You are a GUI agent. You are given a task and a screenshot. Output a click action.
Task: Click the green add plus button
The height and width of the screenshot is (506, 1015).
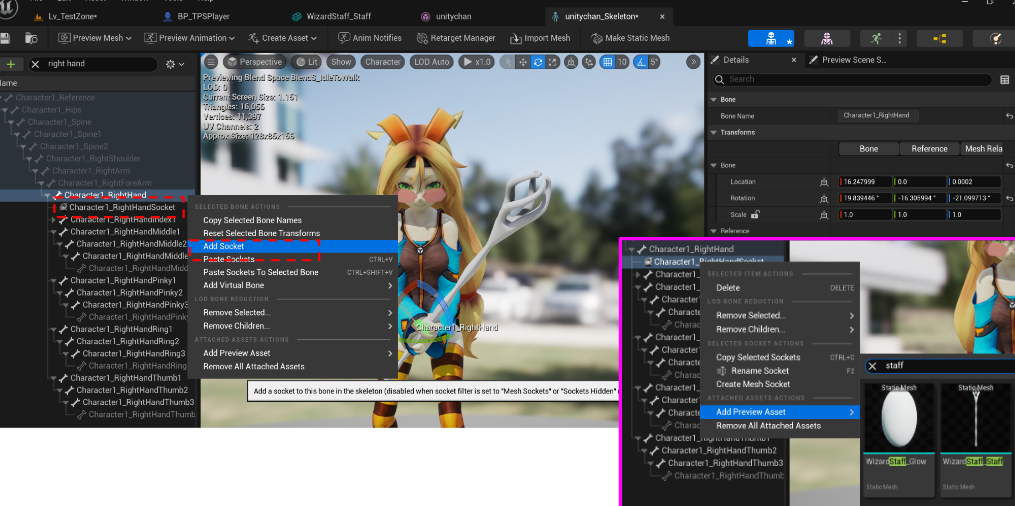(11, 64)
